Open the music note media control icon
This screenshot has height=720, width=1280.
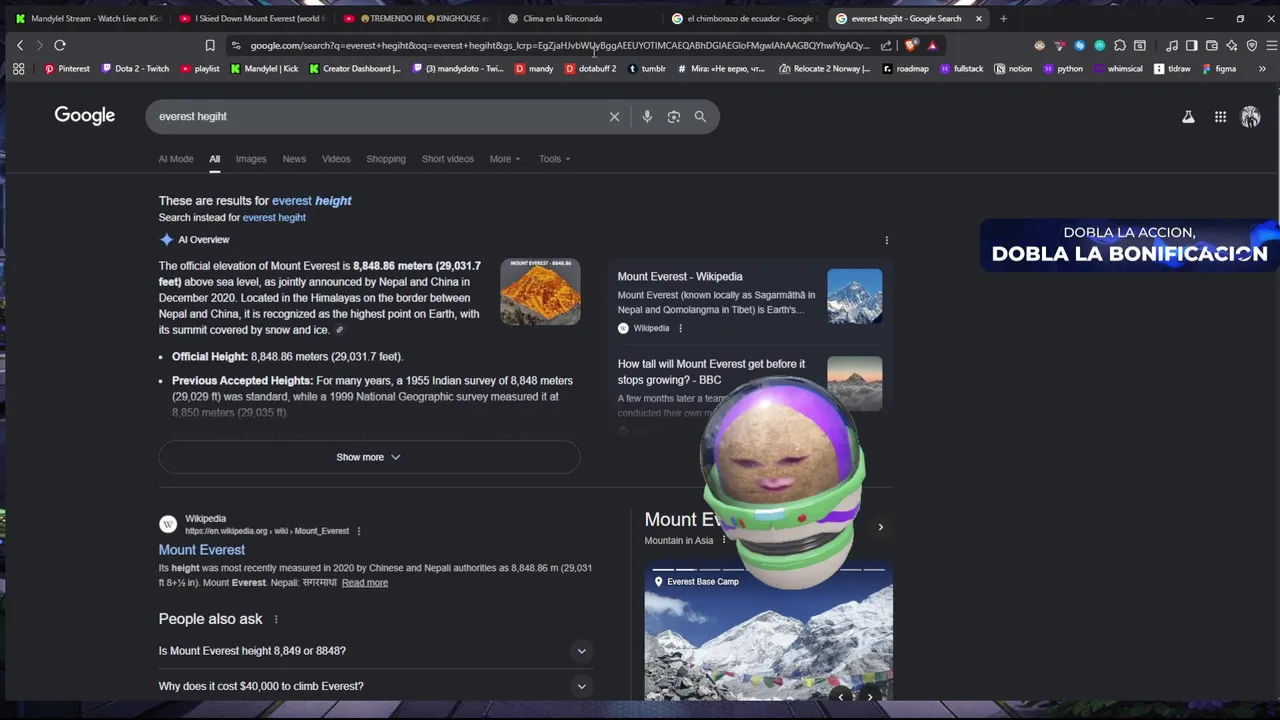point(1172,45)
